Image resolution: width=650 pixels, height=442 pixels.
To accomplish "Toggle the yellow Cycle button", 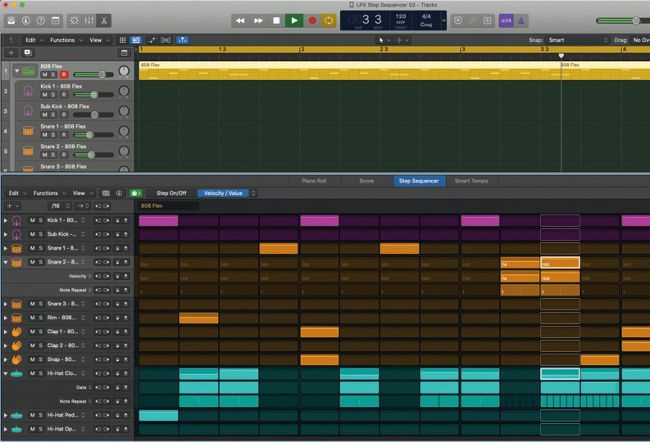I will coord(329,20).
